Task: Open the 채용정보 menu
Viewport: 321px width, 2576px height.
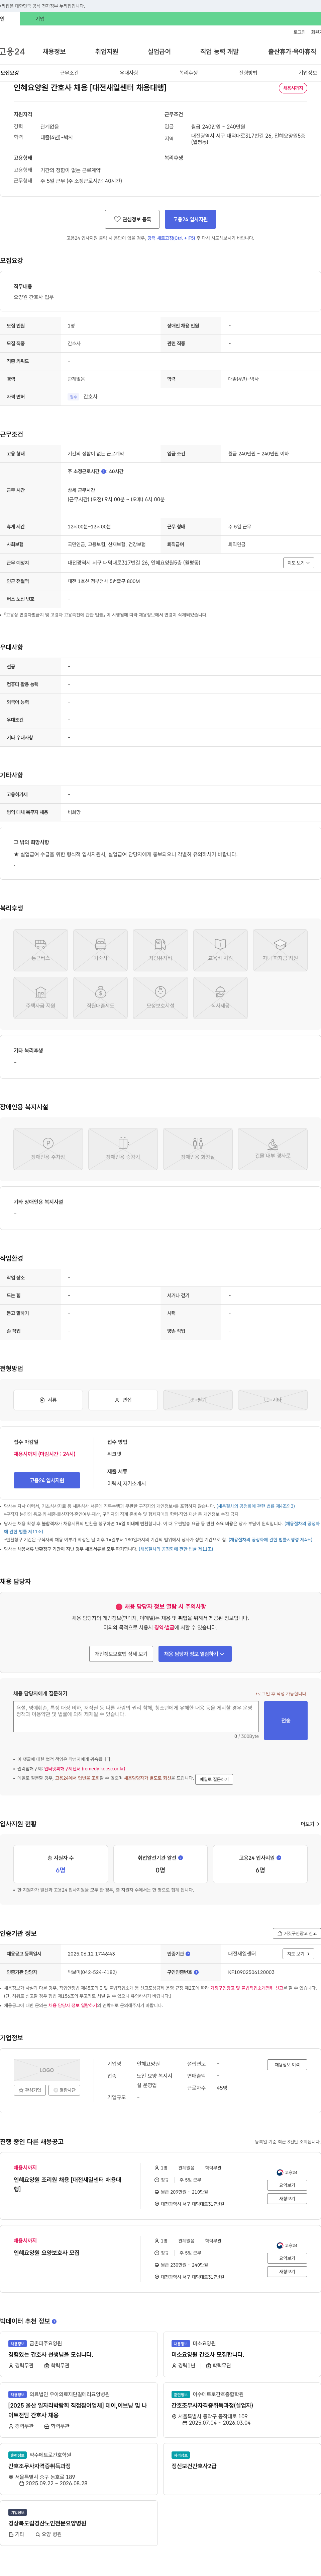Action: (x=54, y=52)
